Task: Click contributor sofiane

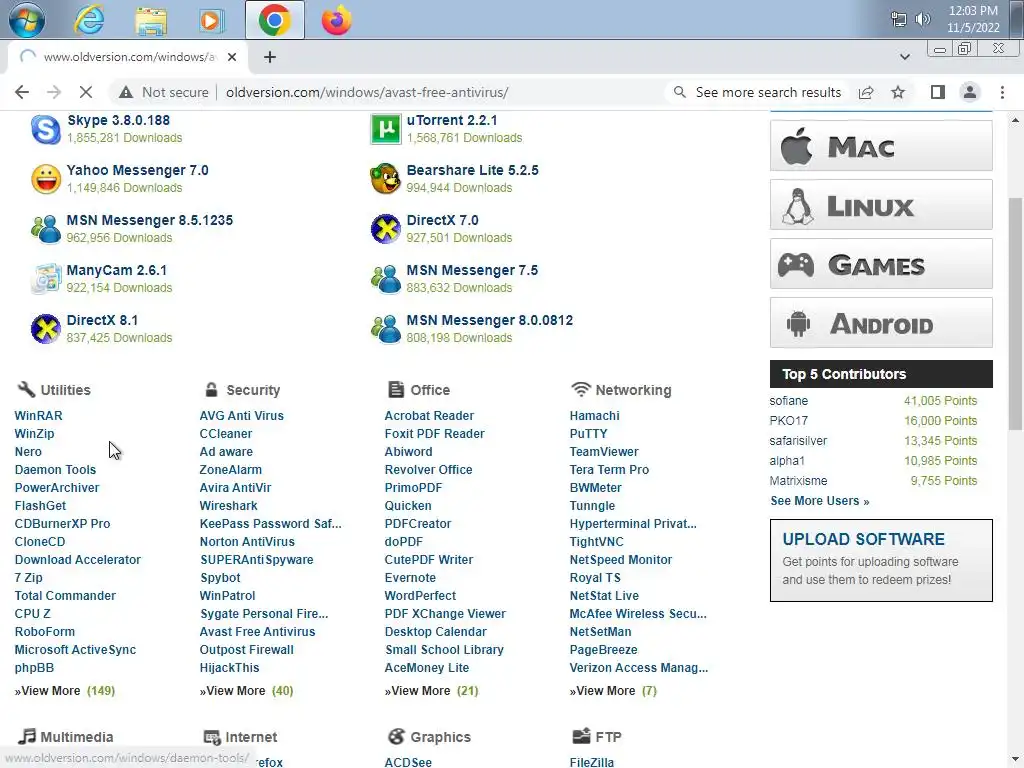Action: (788, 401)
